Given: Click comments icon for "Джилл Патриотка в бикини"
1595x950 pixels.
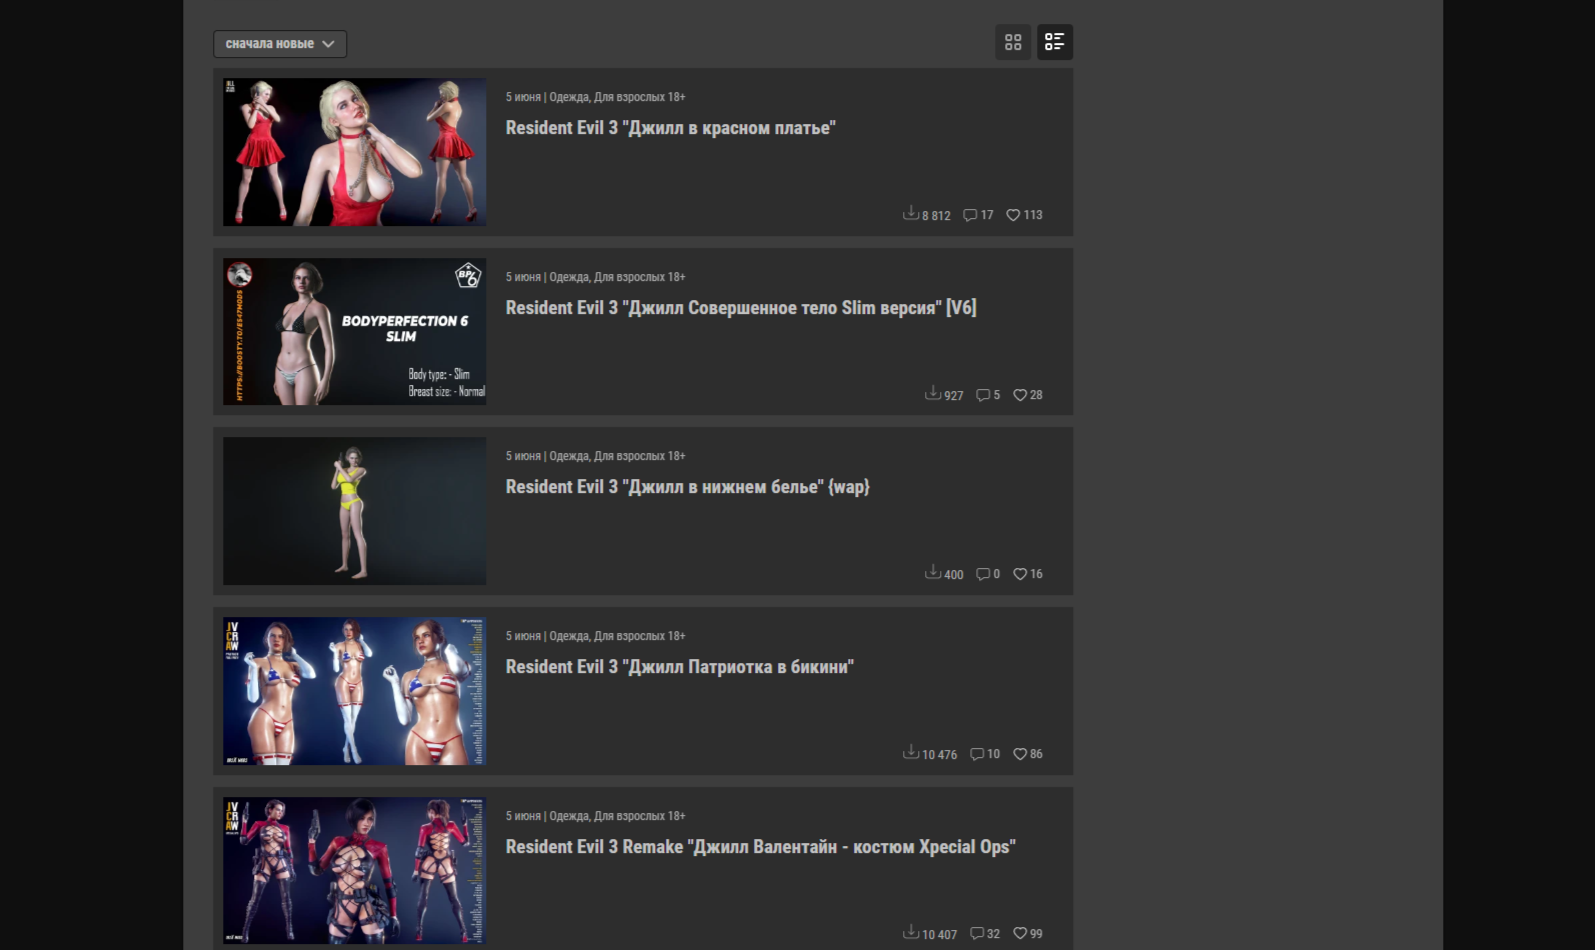Looking at the screenshot, I should coord(977,754).
